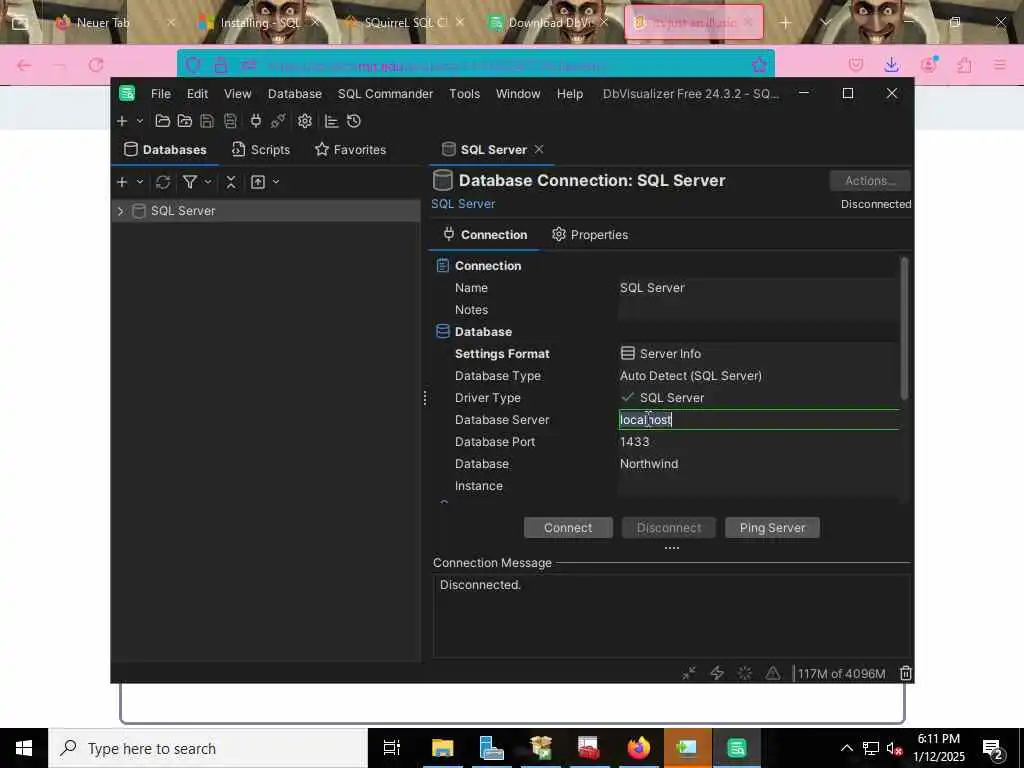Click the export upward-arrow box icon
Image resolution: width=1024 pixels, height=768 pixels.
(x=258, y=182)
